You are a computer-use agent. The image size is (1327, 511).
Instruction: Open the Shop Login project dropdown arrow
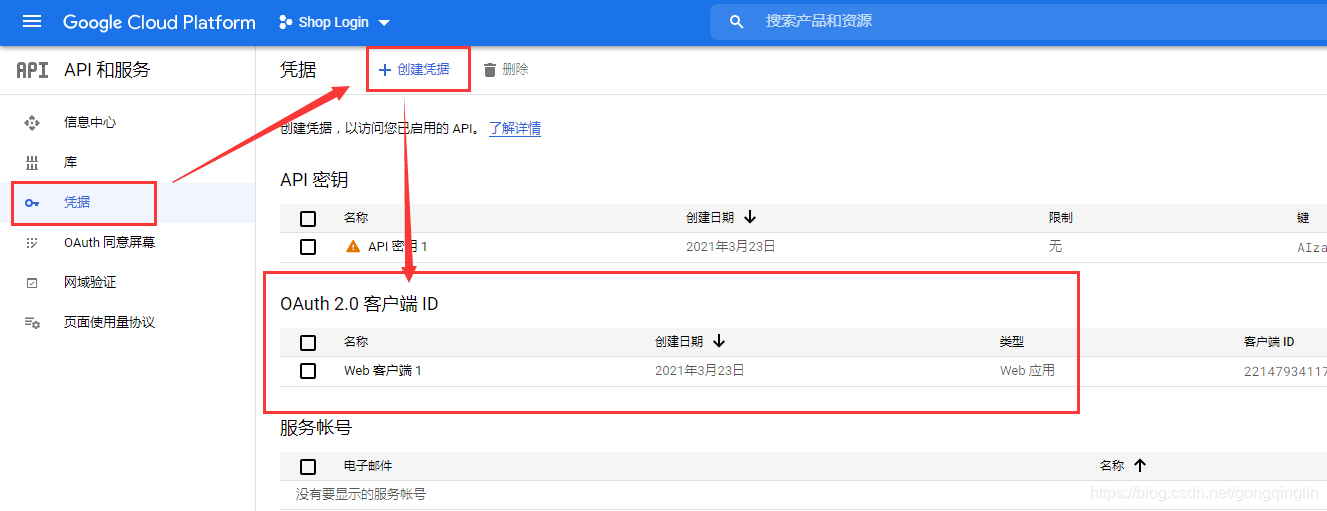pyautogui.click(x=384, y=23)
